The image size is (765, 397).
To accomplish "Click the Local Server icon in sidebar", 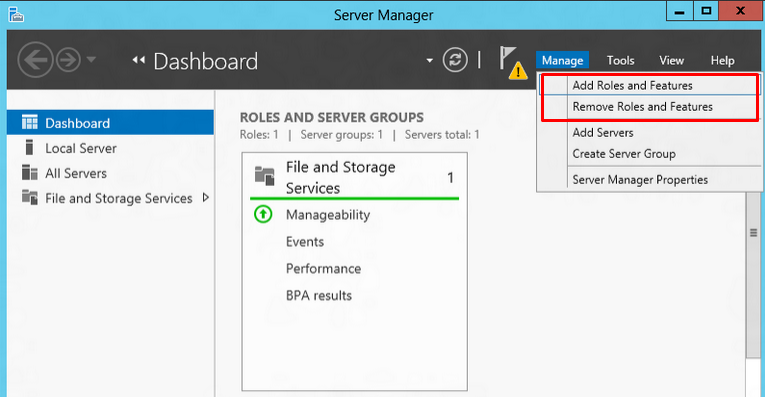I will (x=29, y=147).
